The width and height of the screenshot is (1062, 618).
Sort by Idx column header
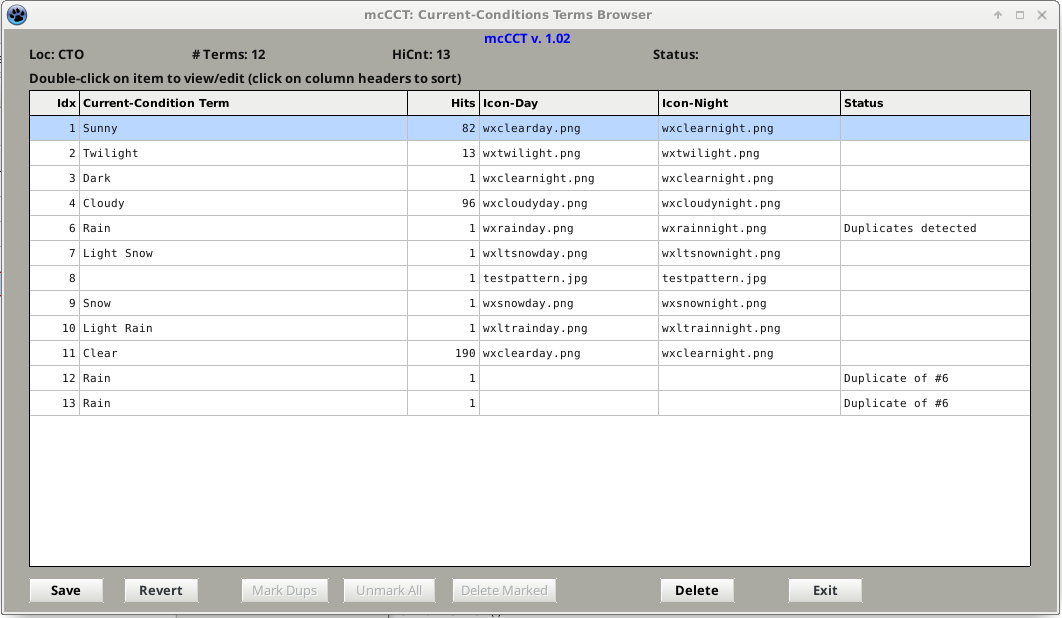(x=55, y=103)
